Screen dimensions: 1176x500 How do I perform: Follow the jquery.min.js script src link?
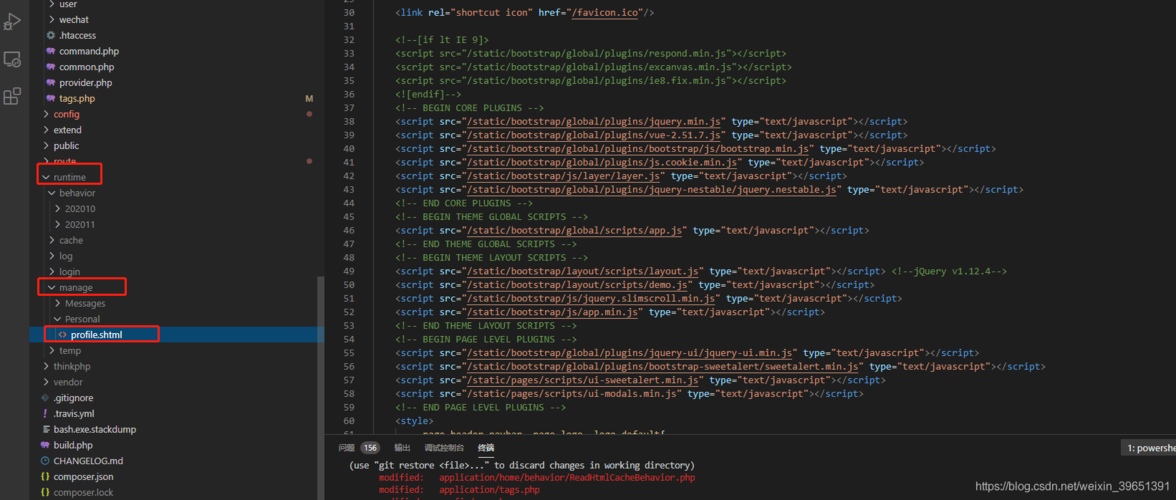pyautogui.click(x=592, y=121)
